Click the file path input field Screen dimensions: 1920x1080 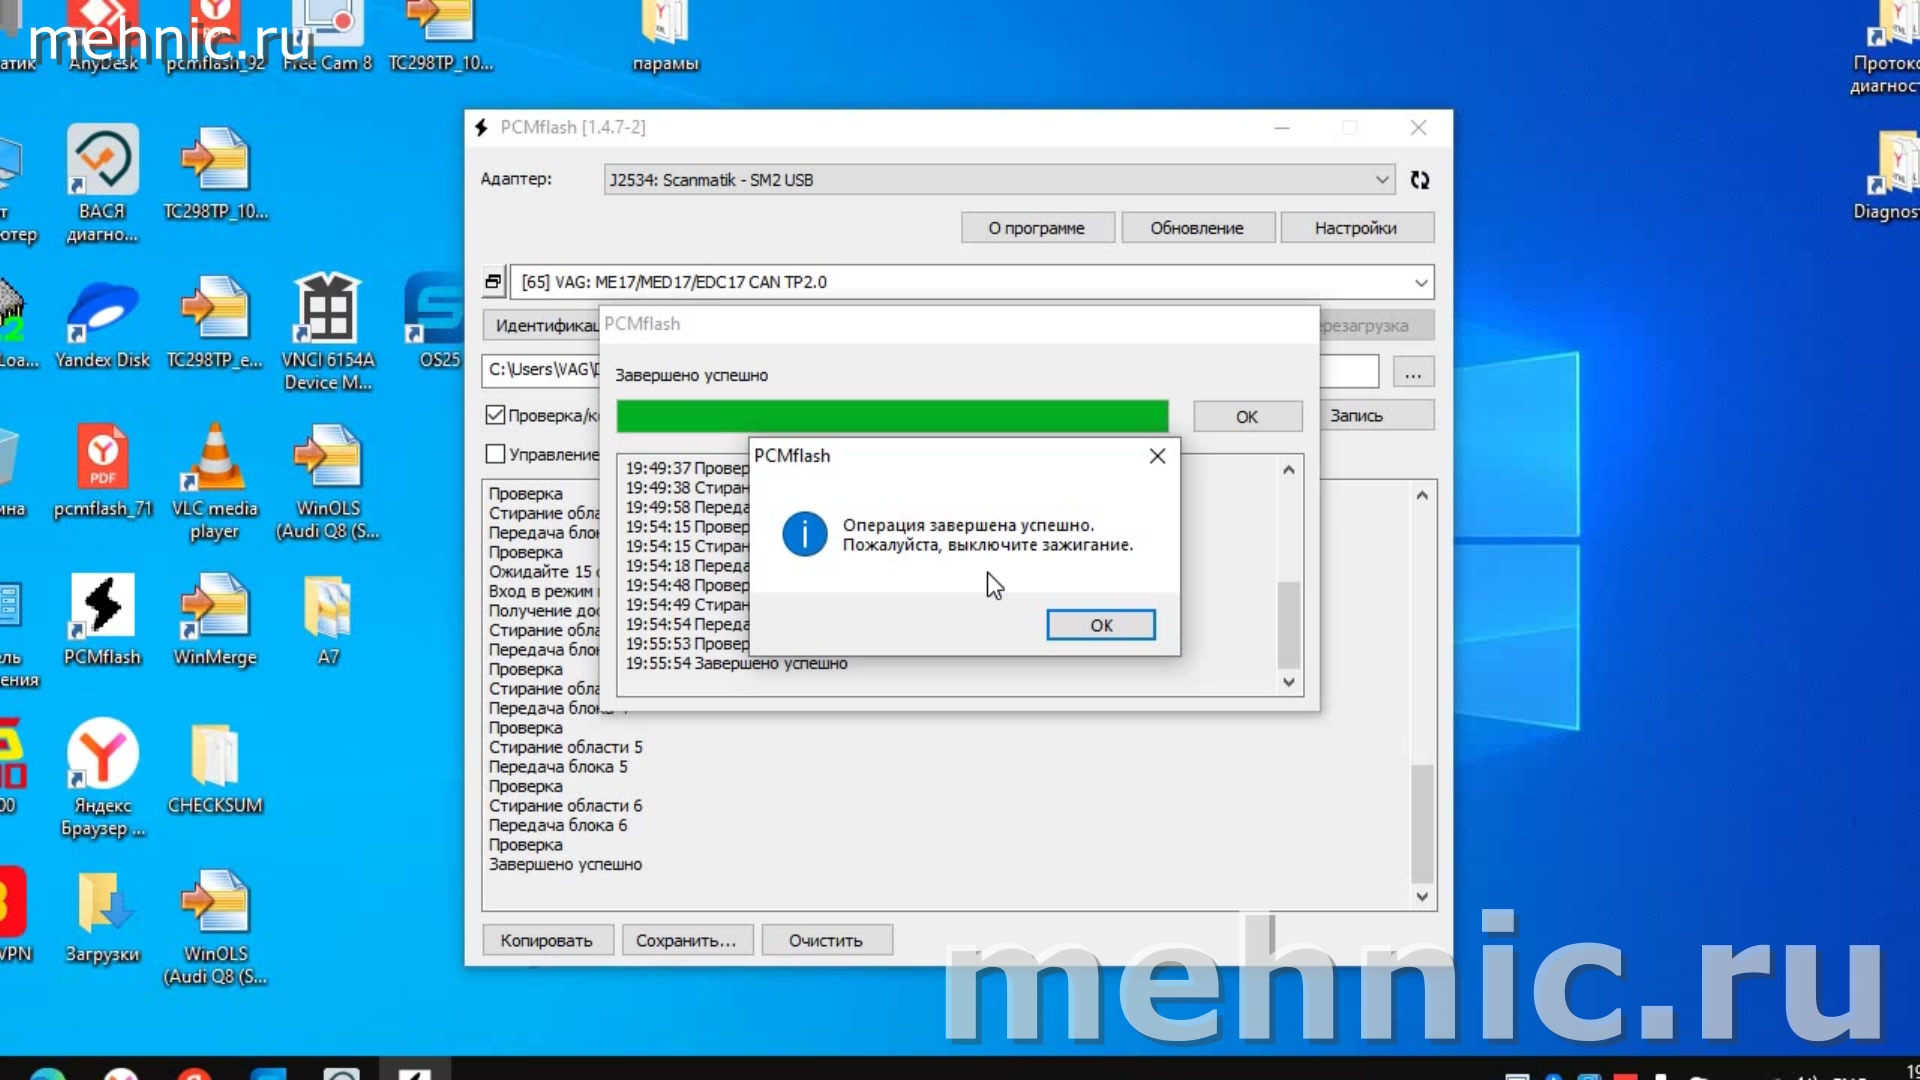(542, 370)
